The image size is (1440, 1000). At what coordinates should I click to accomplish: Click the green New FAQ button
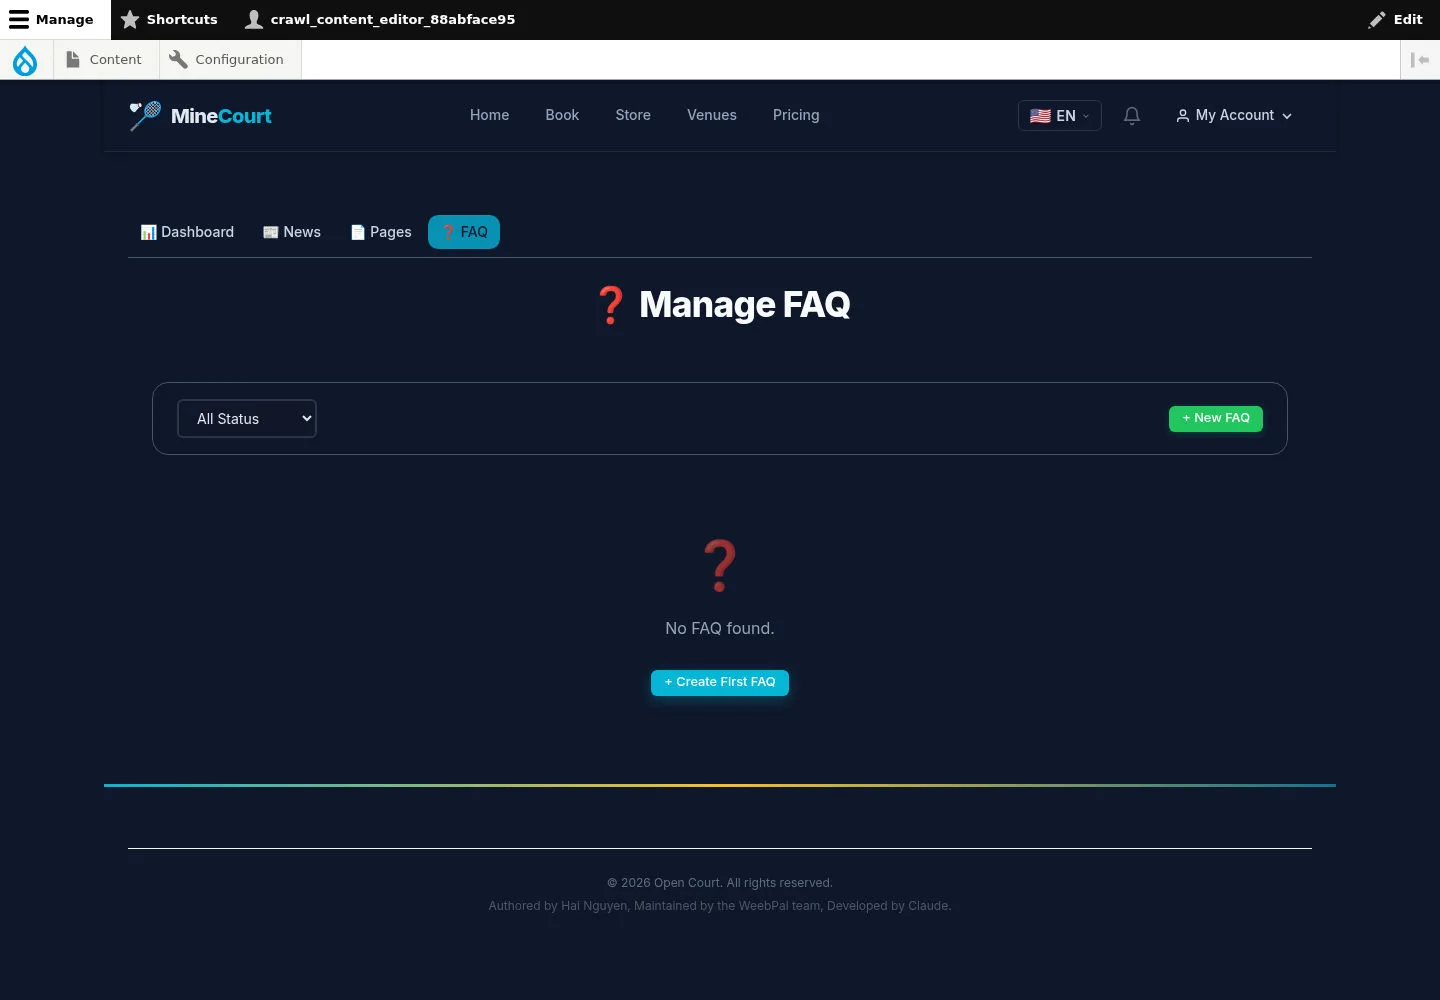(x=1216, y=419)
